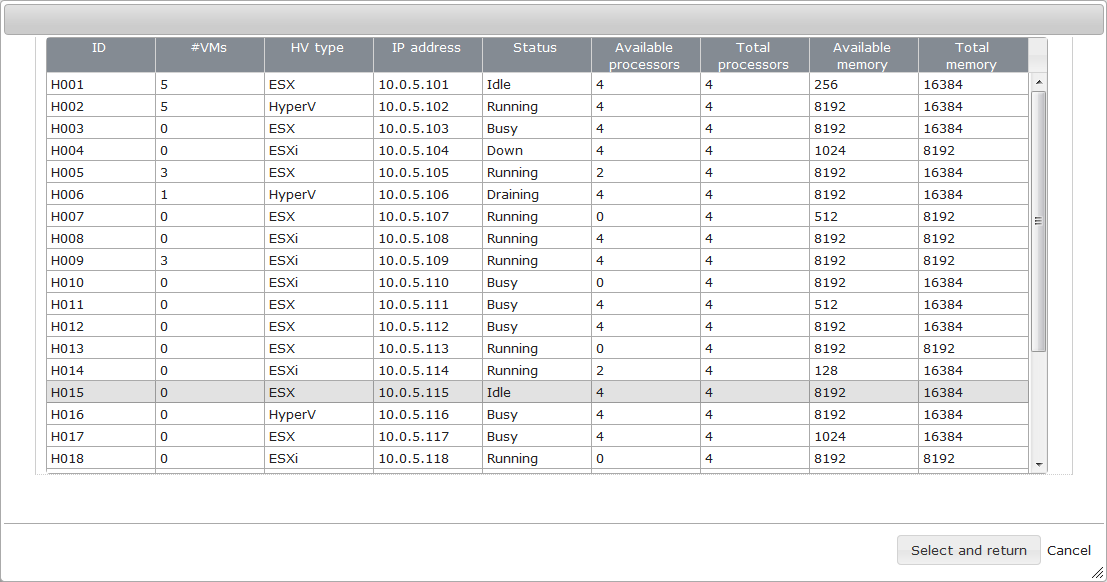Select host row H001
The height and width of the screenshot is (582, 1107).
coord(537,84)
